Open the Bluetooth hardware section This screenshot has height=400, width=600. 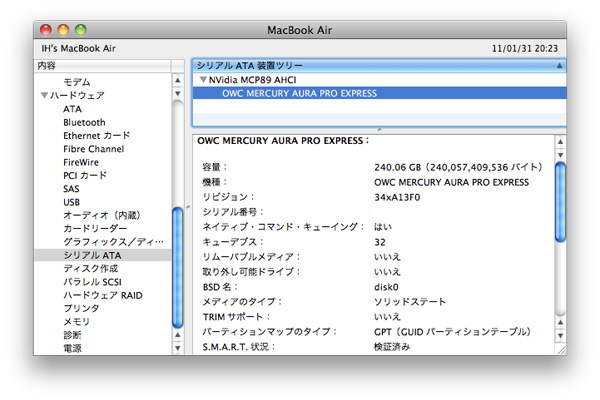click(84, 122)
